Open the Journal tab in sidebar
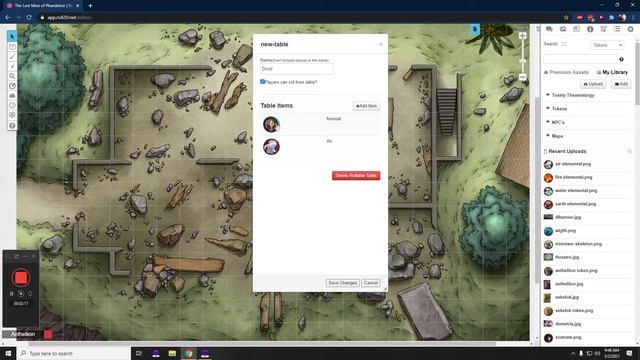 click(576, 29)
